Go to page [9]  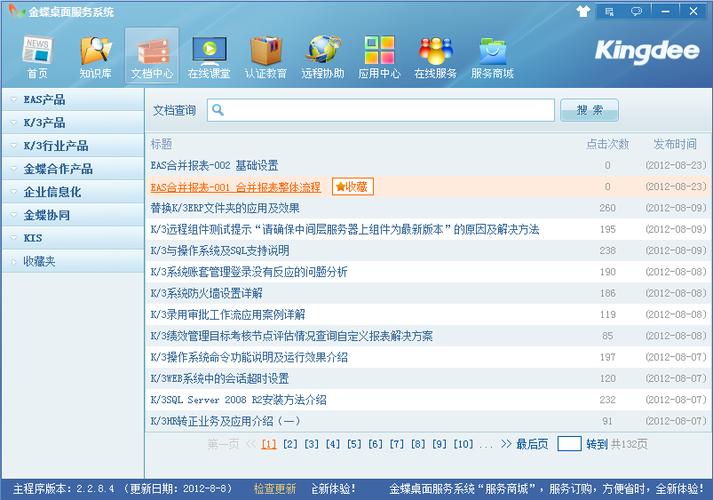(x=439, y=444)
